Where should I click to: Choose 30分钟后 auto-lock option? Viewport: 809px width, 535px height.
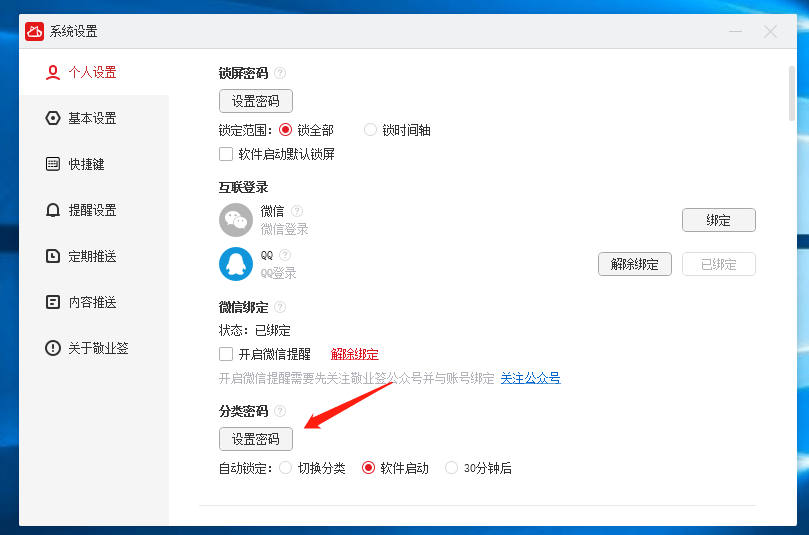click(452, 468)
